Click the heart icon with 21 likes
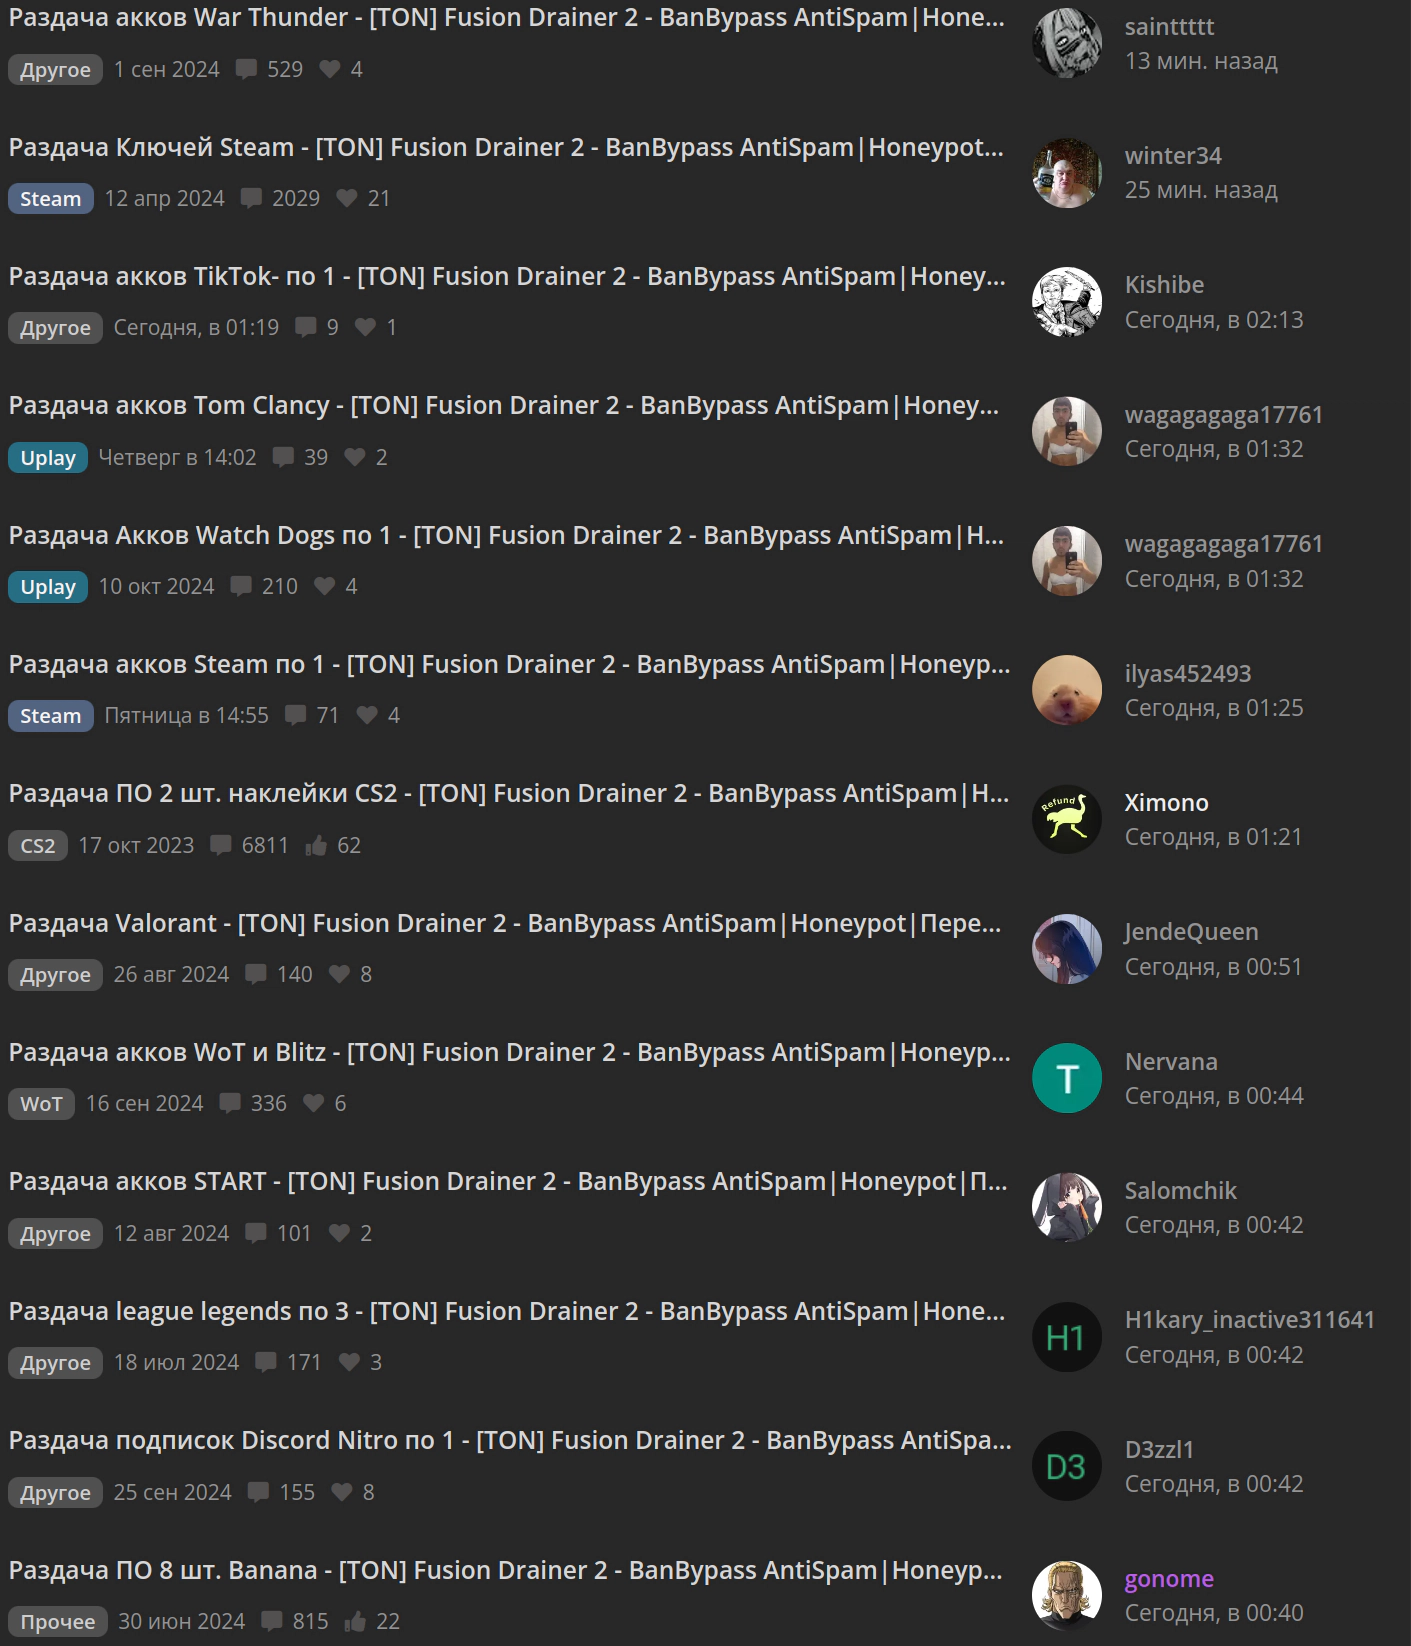This screenshot has height=1646, width=1411. [347, 198]
